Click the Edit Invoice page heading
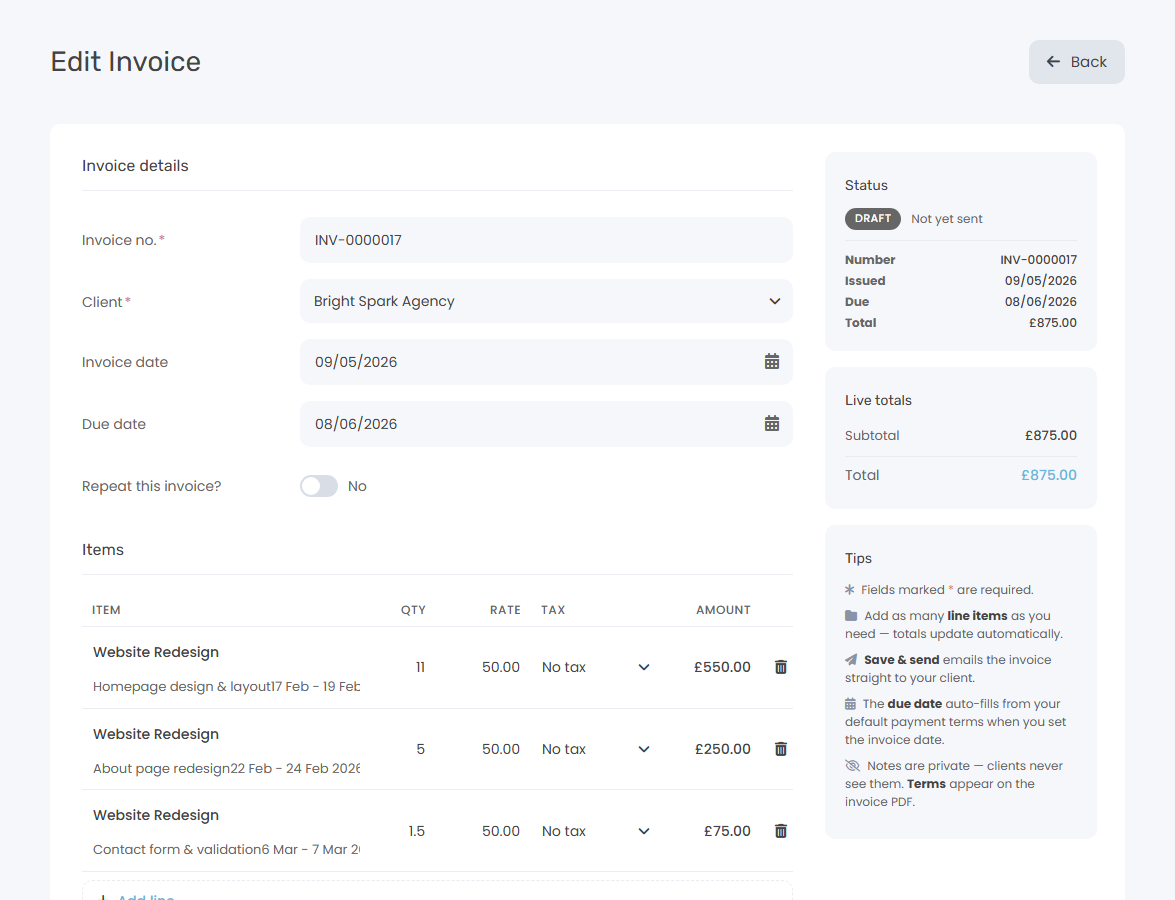The width and height of the screenshot is (1175, 900). coord(126,61)
